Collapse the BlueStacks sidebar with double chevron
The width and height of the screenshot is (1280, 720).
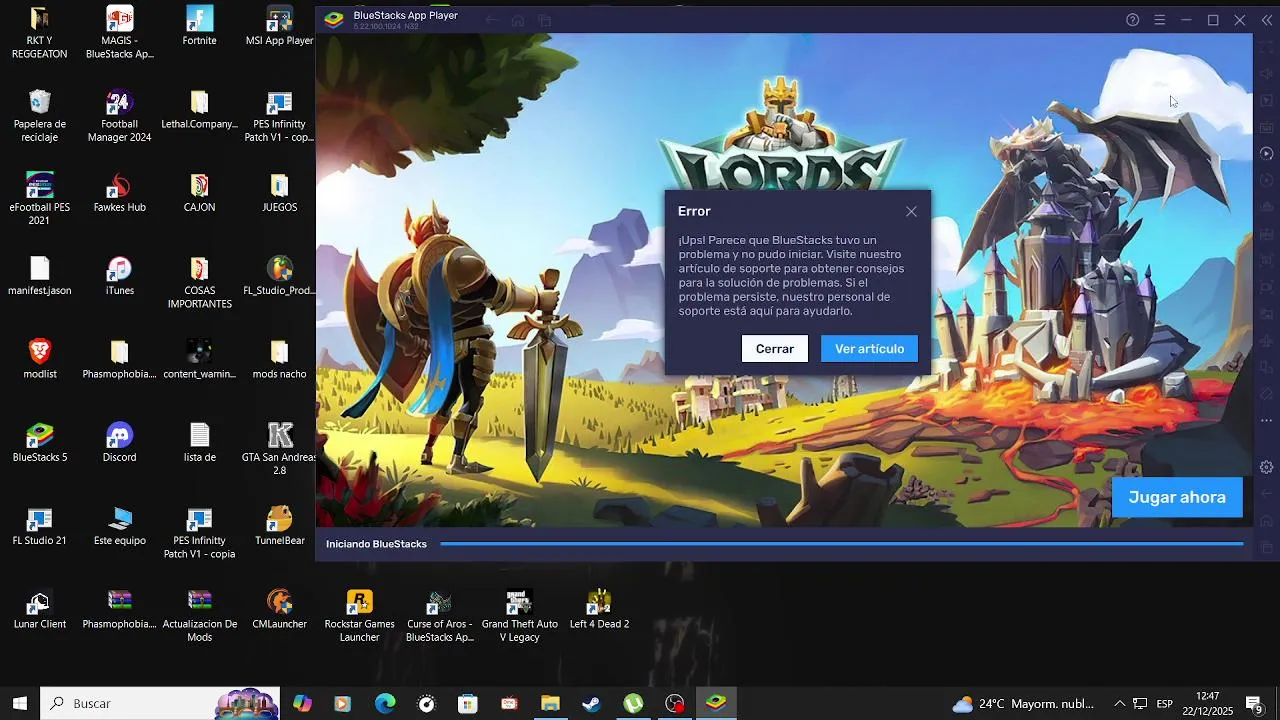(1266, 20)
